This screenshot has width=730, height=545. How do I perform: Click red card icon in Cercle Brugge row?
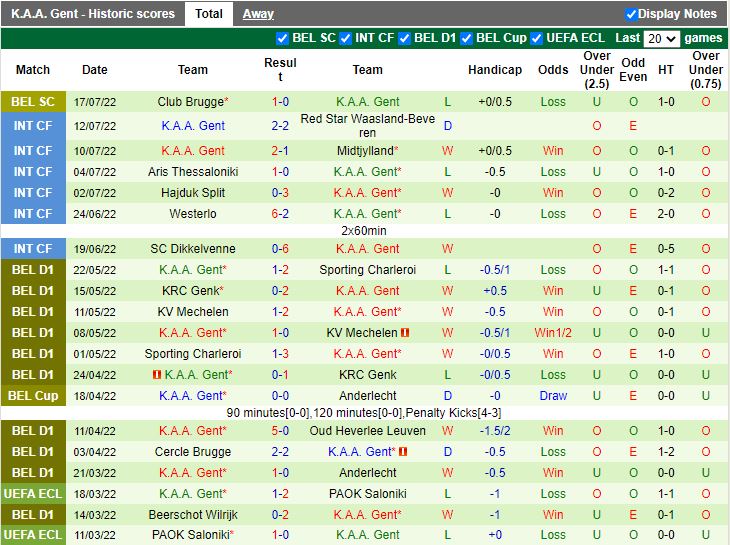click(x=403, y=451)
